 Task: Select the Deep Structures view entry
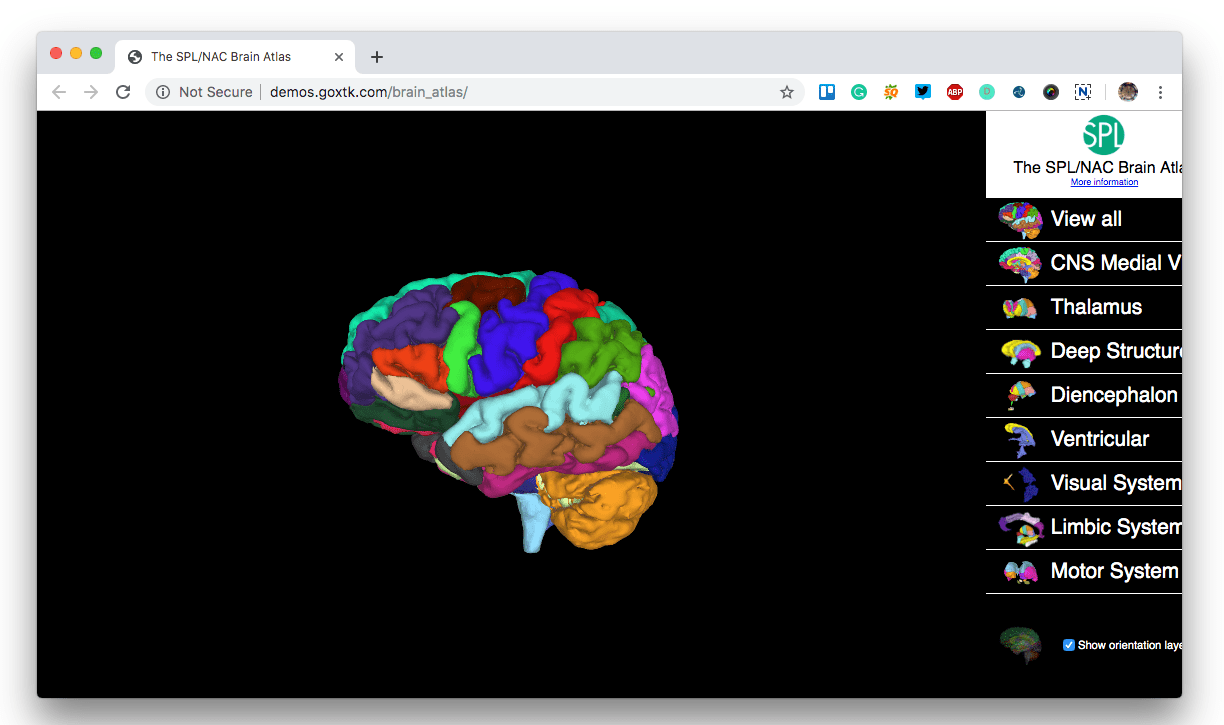1084,351
